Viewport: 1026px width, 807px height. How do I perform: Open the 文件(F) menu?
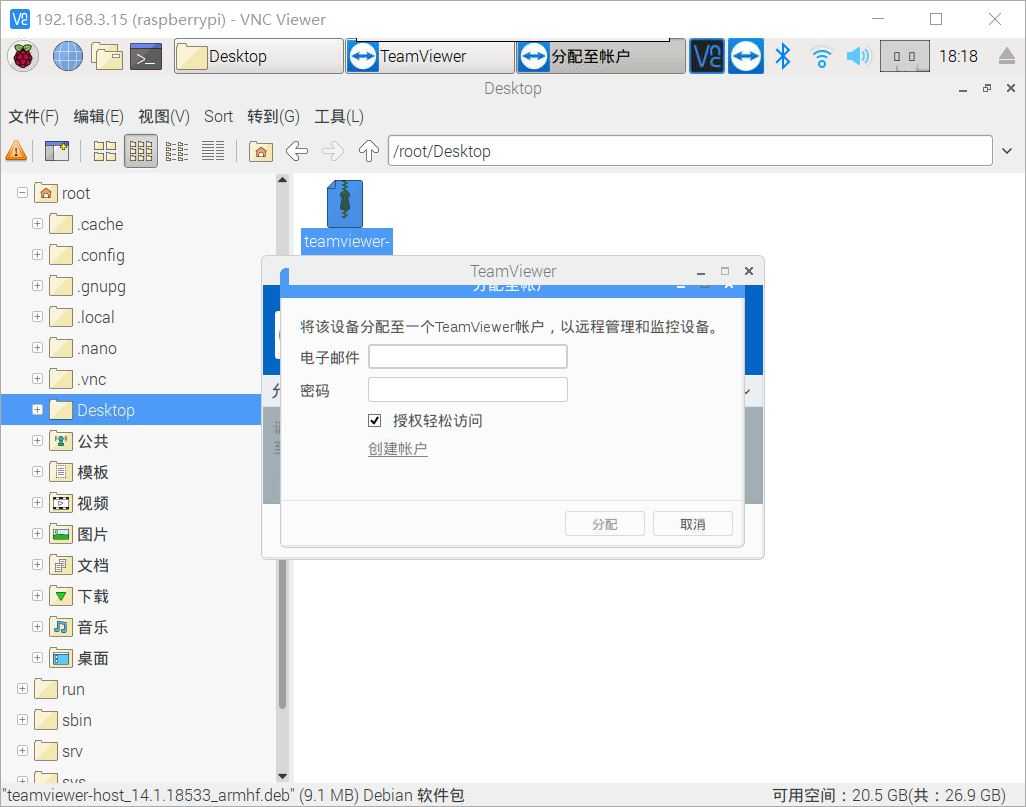[x=33, y=117]
